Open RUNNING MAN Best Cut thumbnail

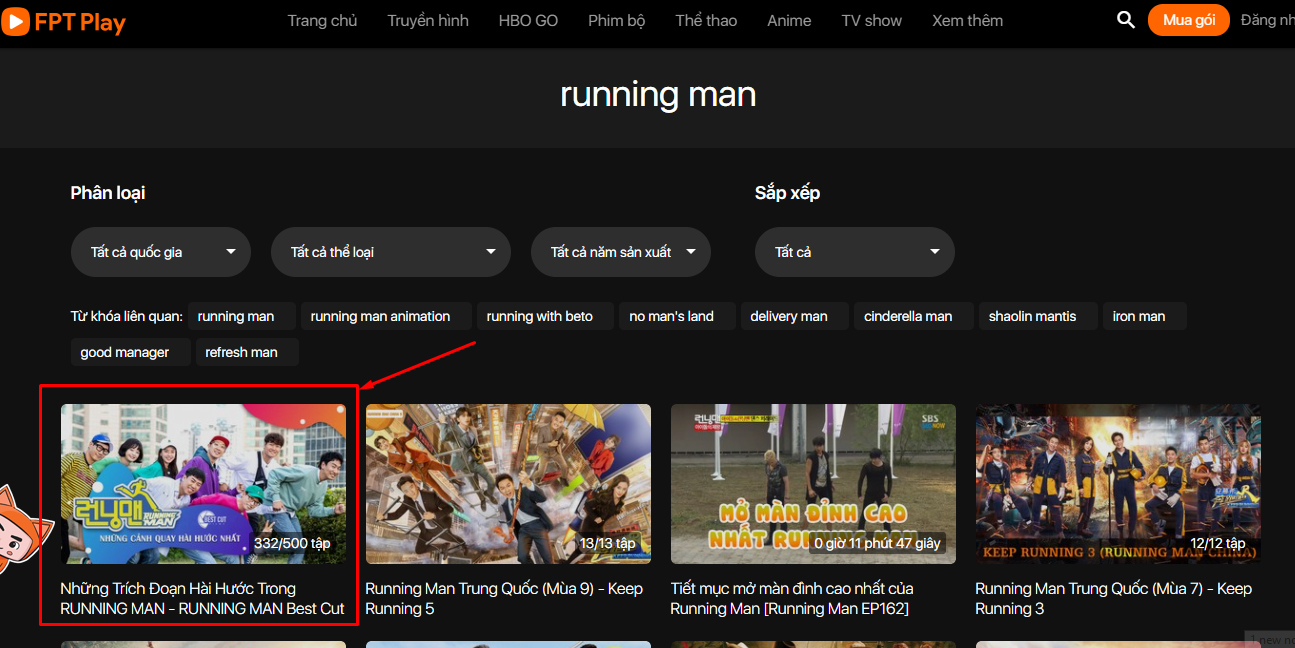tap(203, 483)
